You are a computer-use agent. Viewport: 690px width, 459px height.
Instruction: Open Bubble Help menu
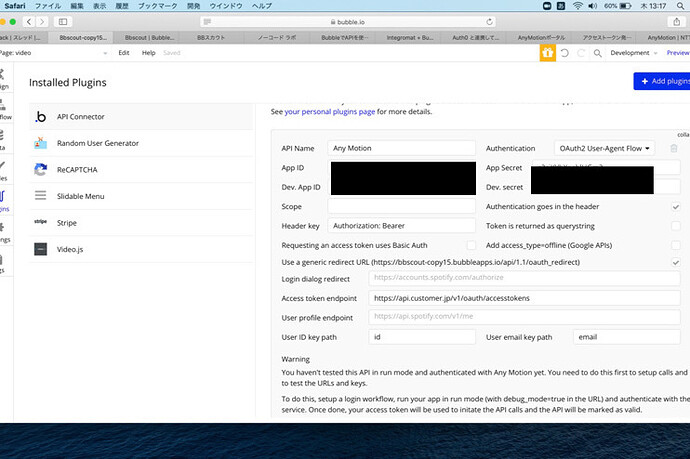coord(148,53)
